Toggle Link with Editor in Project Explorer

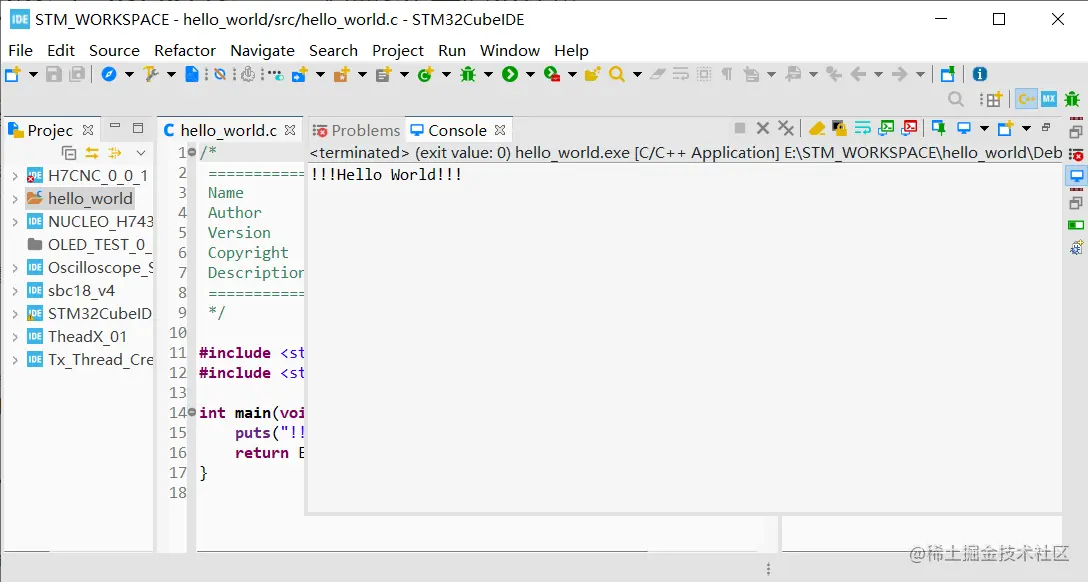92,153
